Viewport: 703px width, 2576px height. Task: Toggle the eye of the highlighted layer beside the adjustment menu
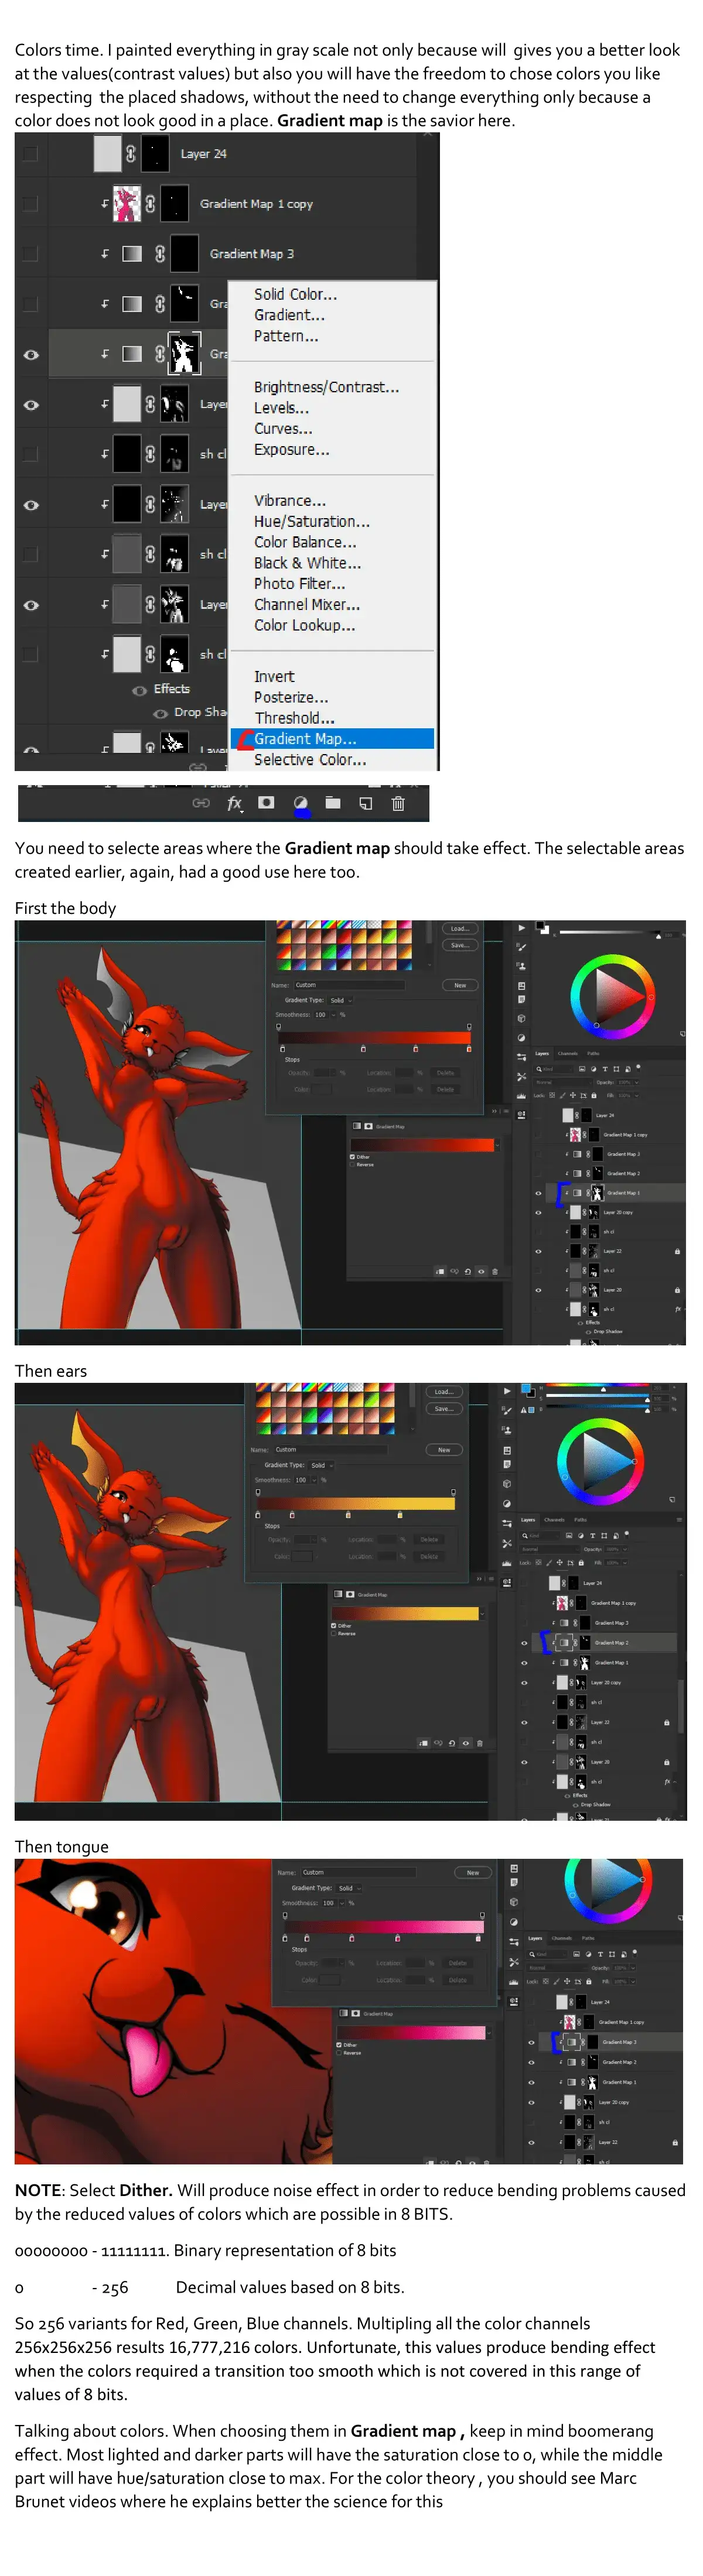click(x=31, y=354)
